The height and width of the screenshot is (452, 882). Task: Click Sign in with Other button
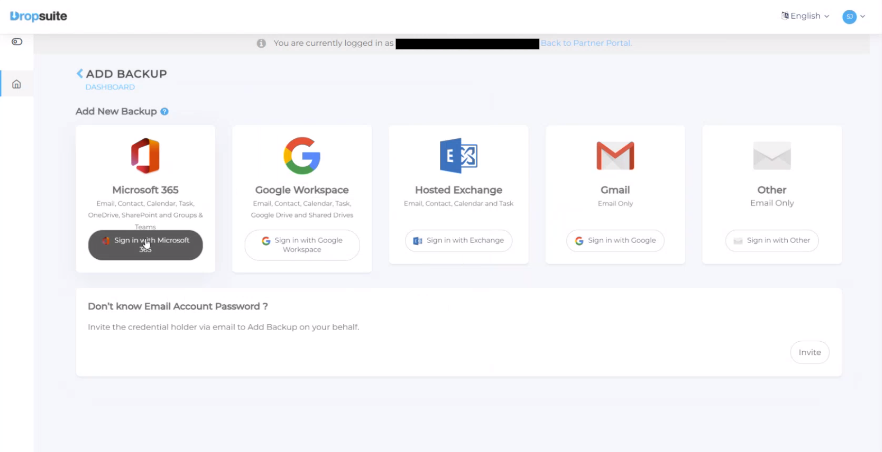[772, 241]
